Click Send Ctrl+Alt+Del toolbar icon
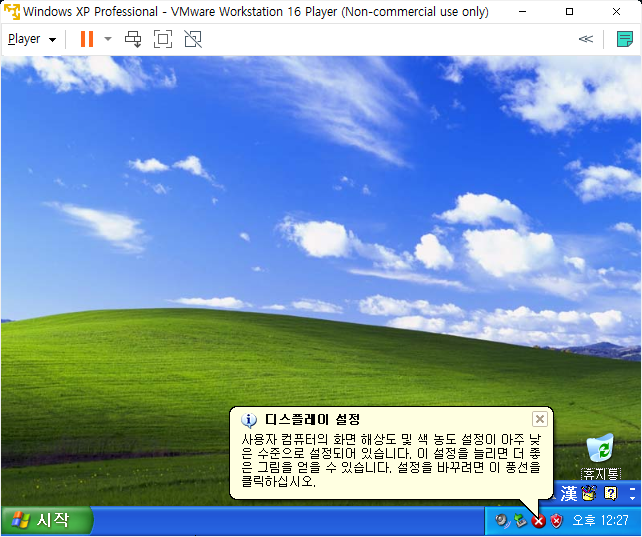This screenshot has width=642, height=537. pos(133,39)
